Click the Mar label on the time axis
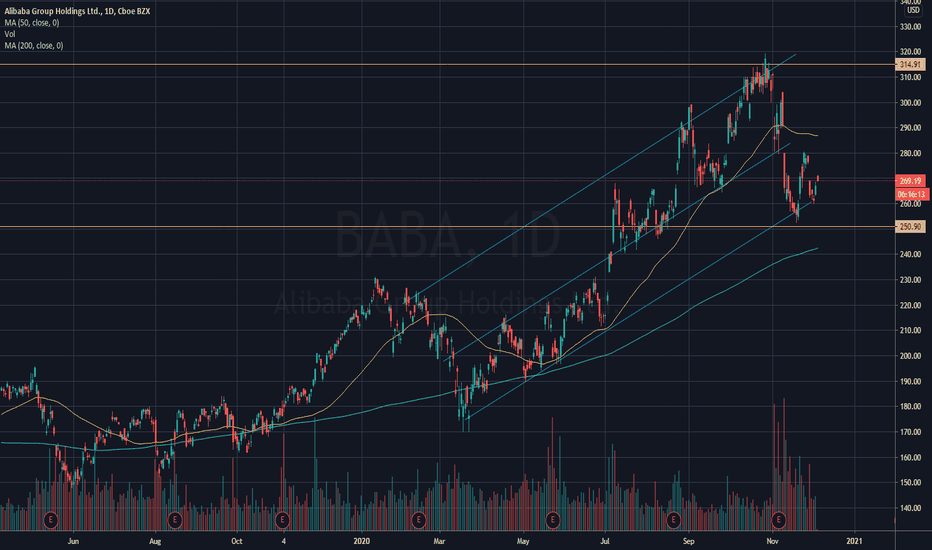The width and height of the screenshot is (932, 550). pos(439,541)
